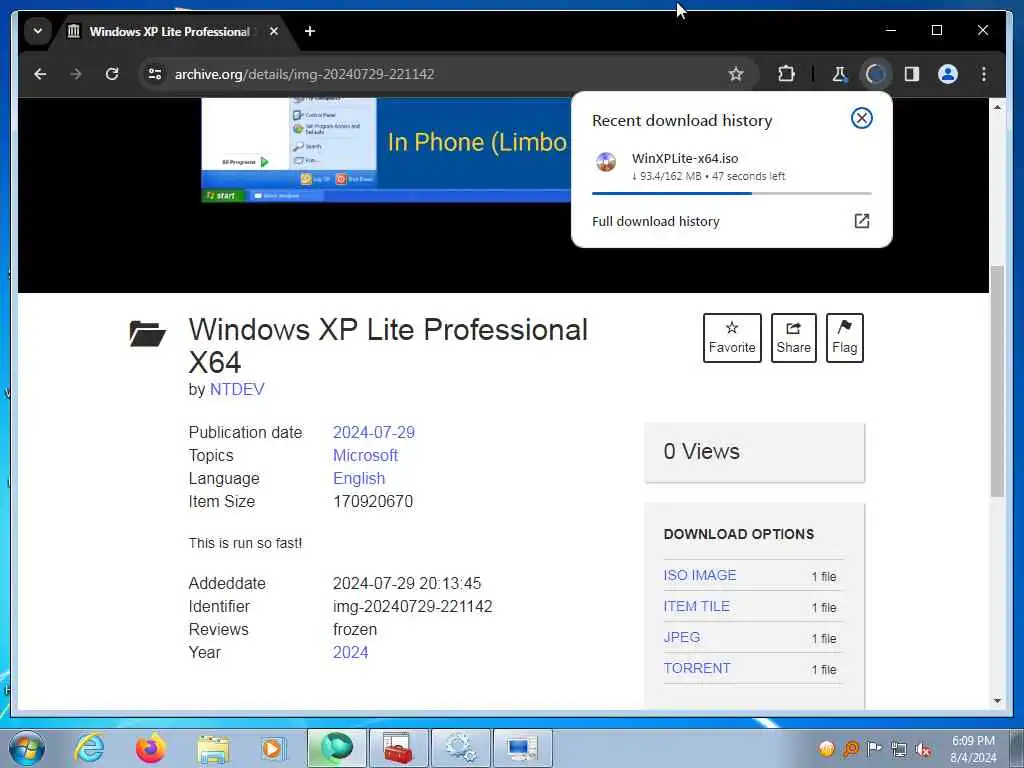
Task: Go back to the previous page
Action: click(40, 74)
